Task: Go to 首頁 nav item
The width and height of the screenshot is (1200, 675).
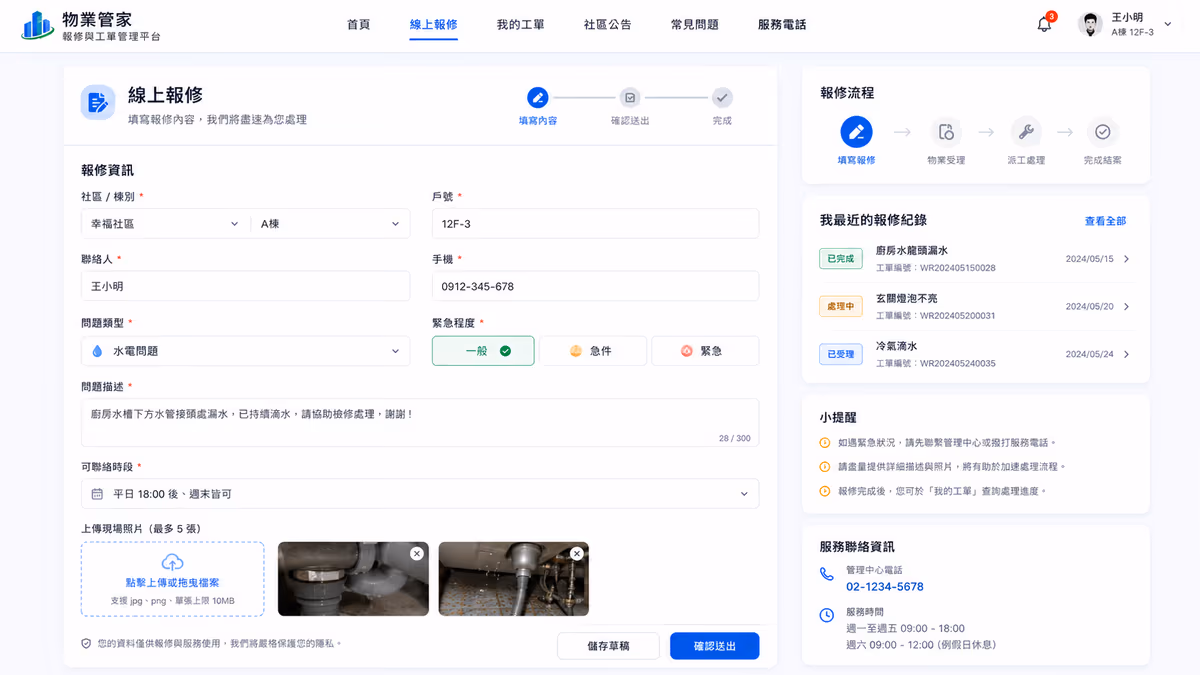Action: click(358, 25)
